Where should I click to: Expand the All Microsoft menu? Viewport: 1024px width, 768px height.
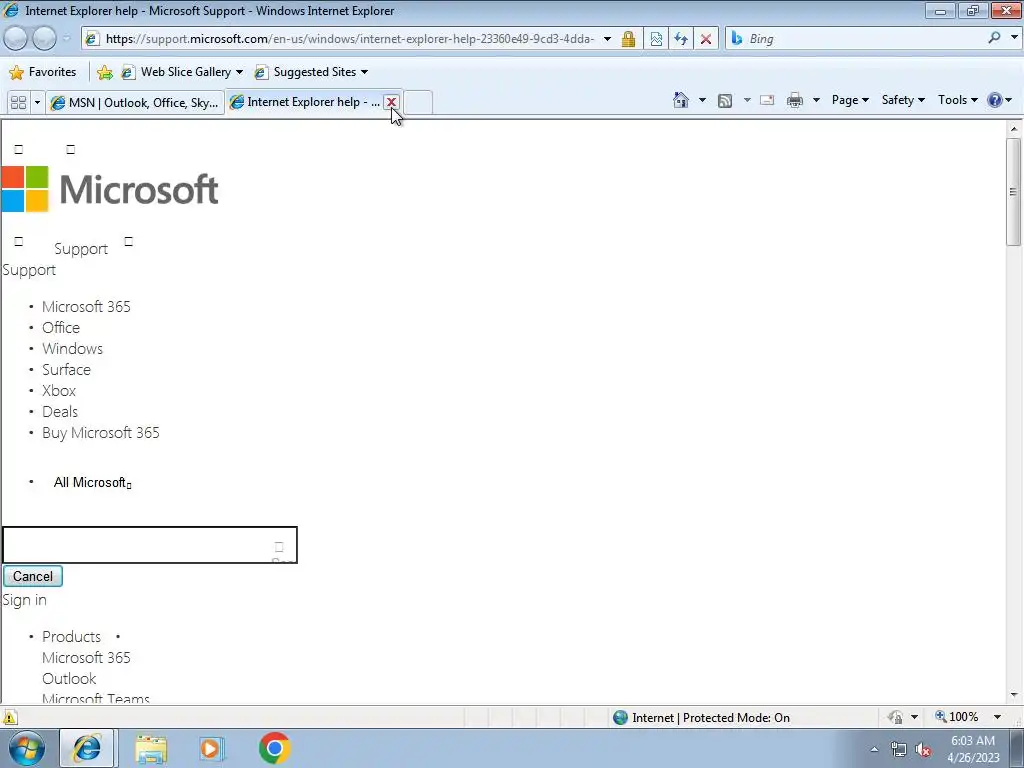pos(92,483)
